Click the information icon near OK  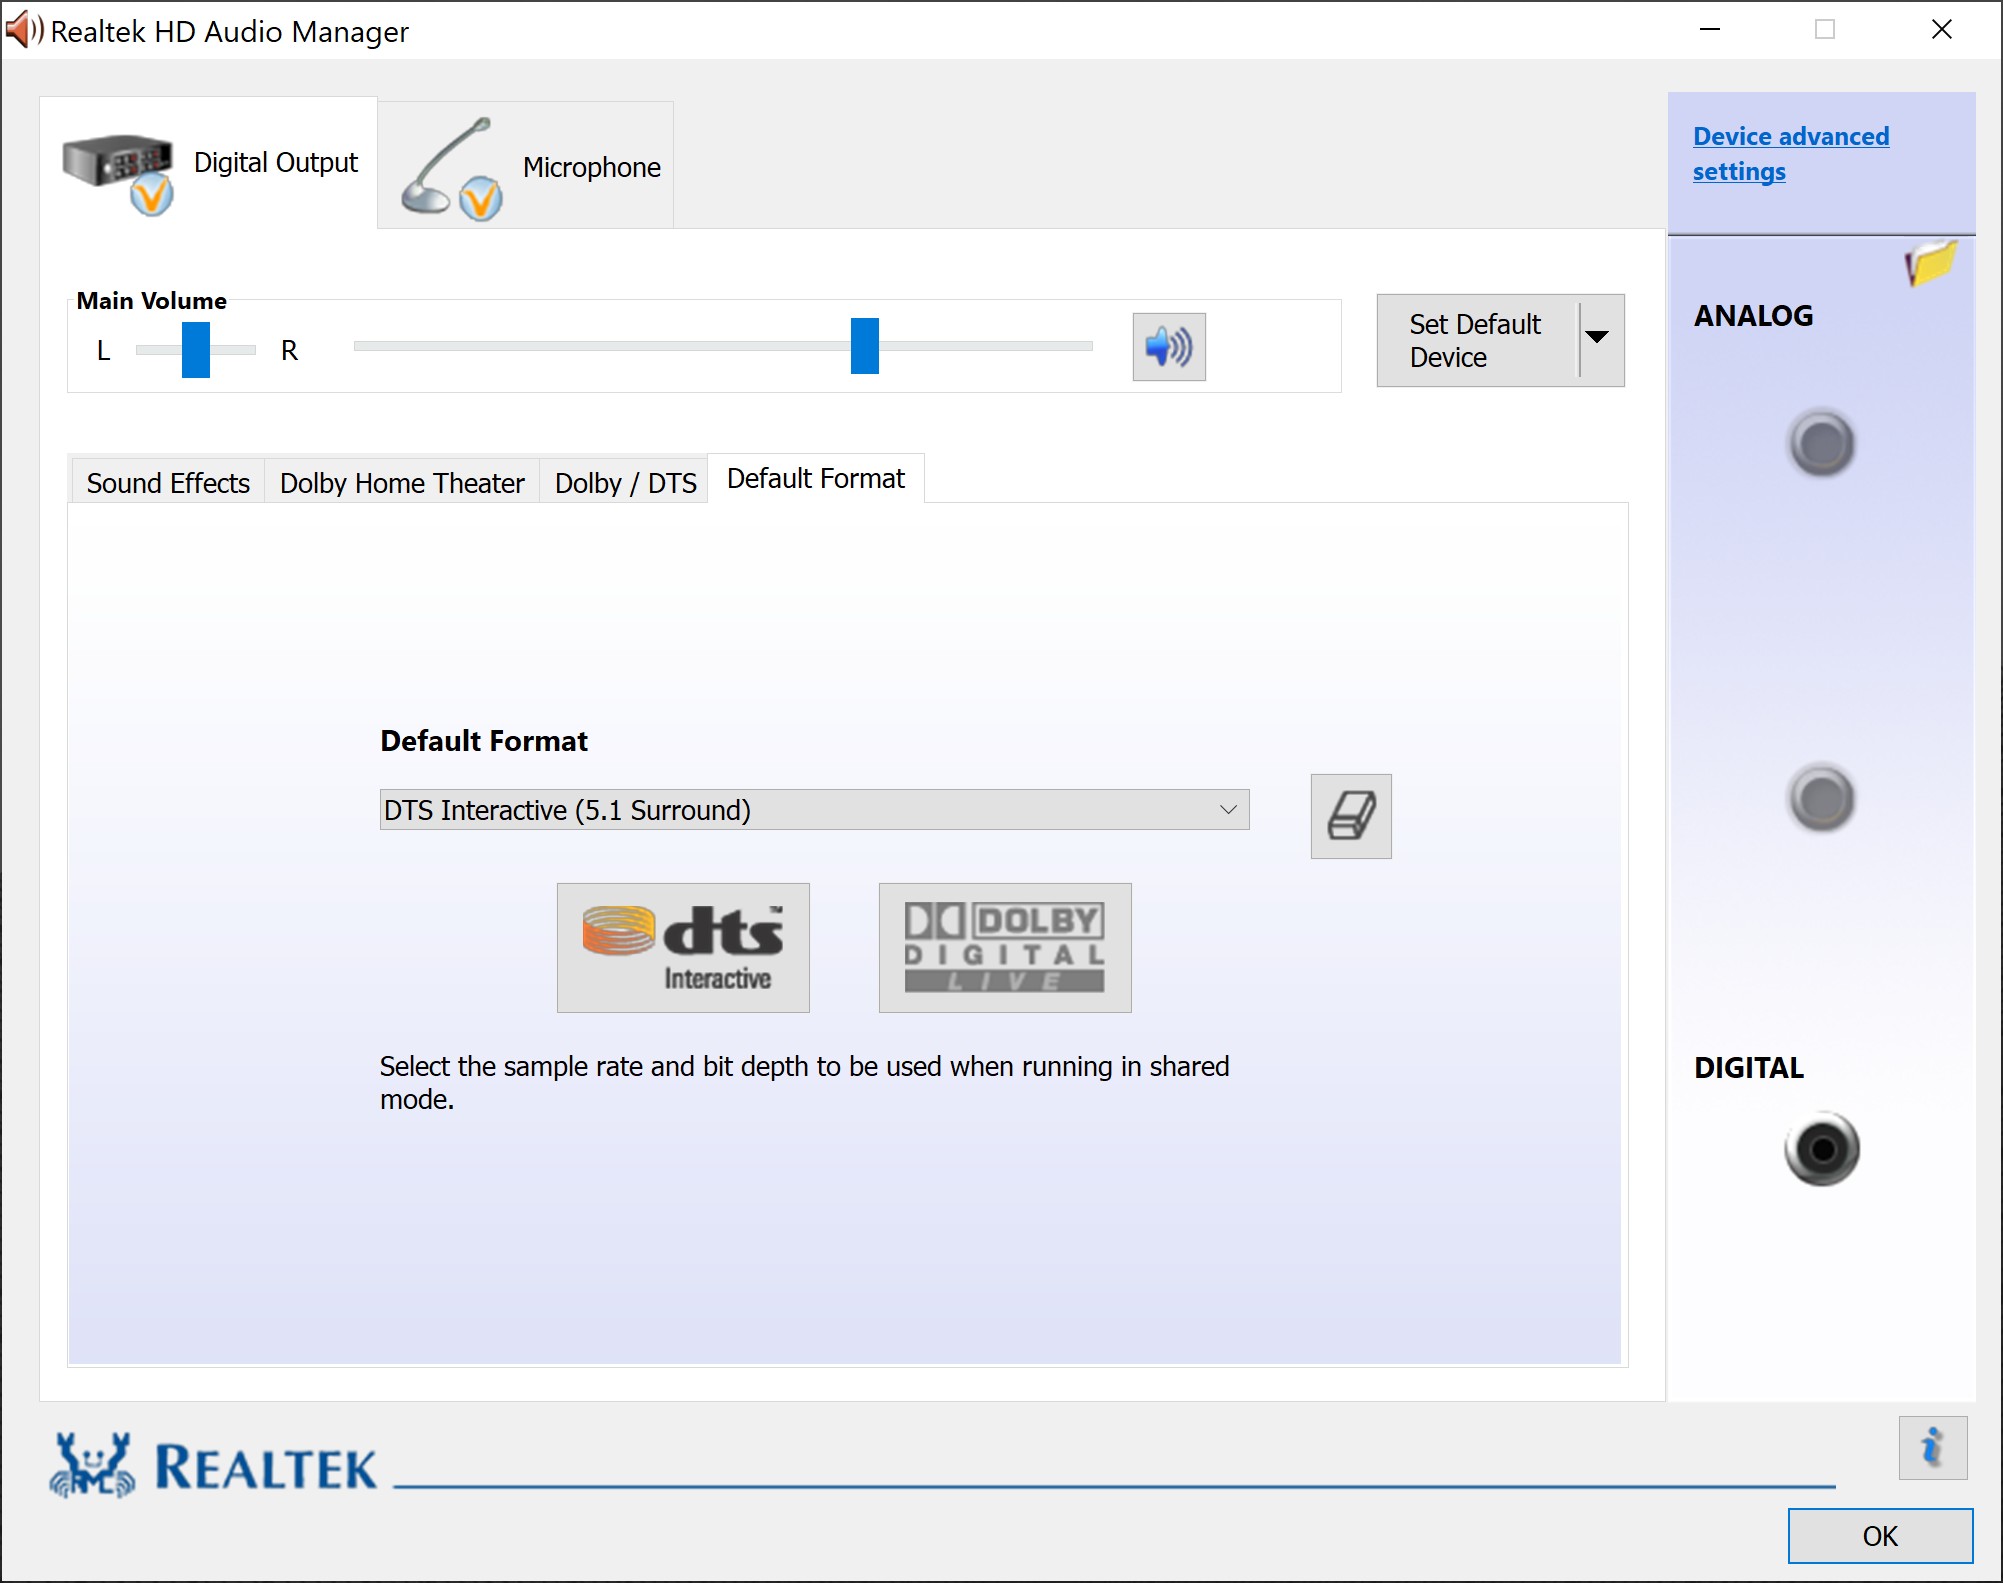[x=1932, y=1447]
